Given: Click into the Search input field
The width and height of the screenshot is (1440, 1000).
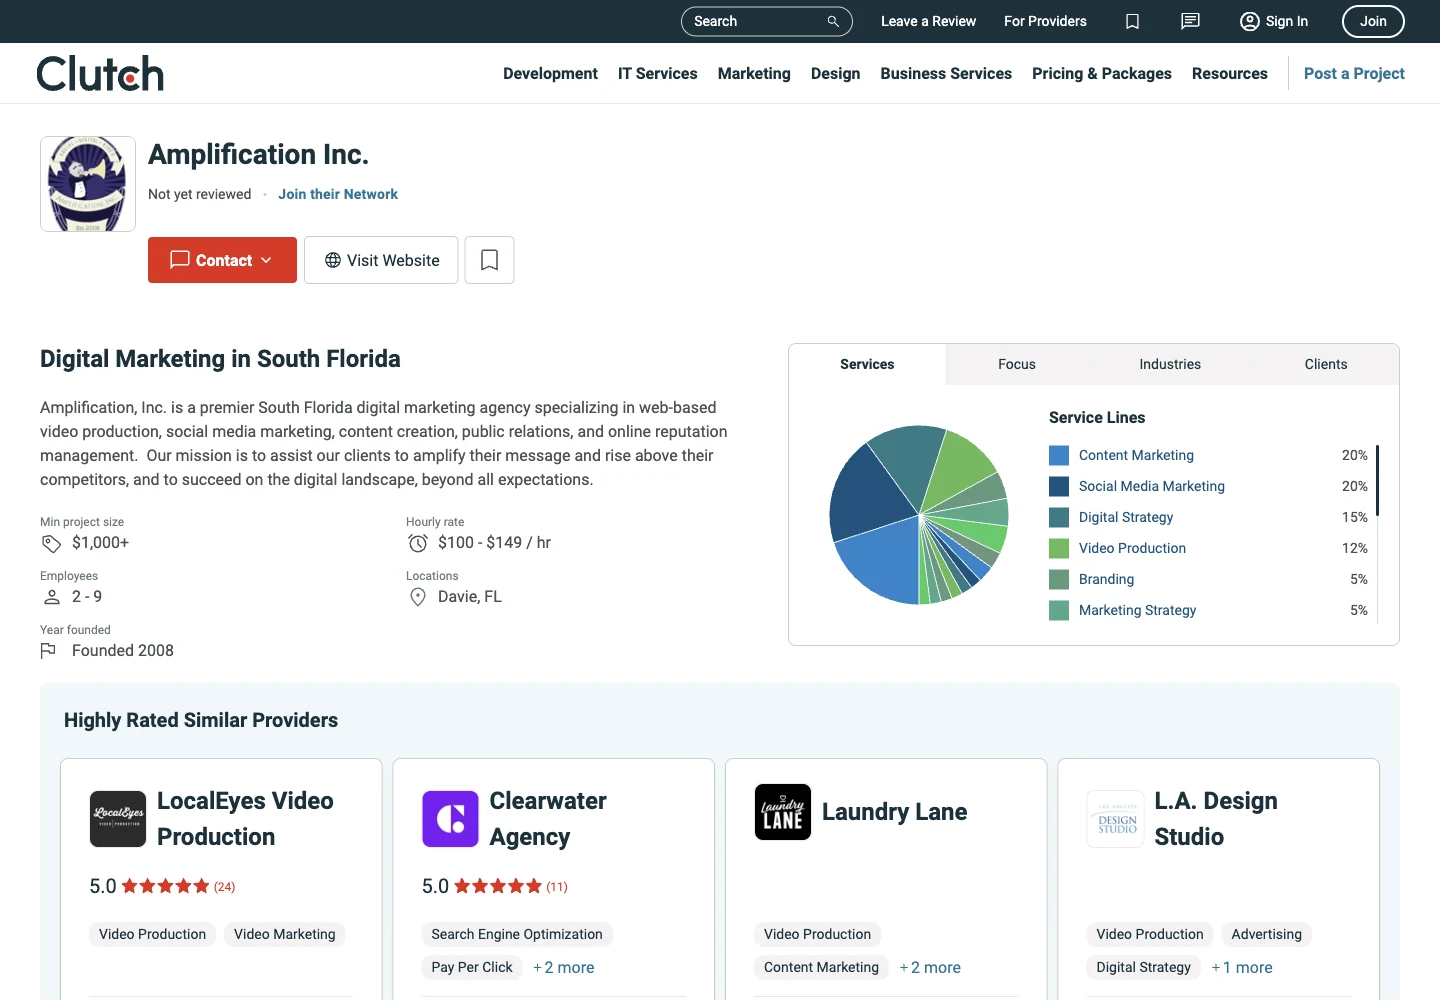Looking at the screenshot, I should pyautogui.click(x=755, y=21).
